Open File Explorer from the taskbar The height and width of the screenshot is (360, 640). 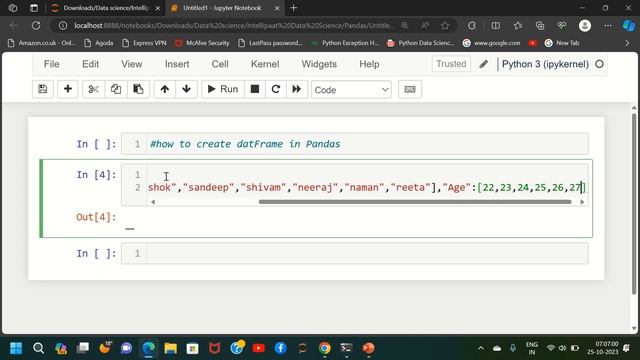171,348
